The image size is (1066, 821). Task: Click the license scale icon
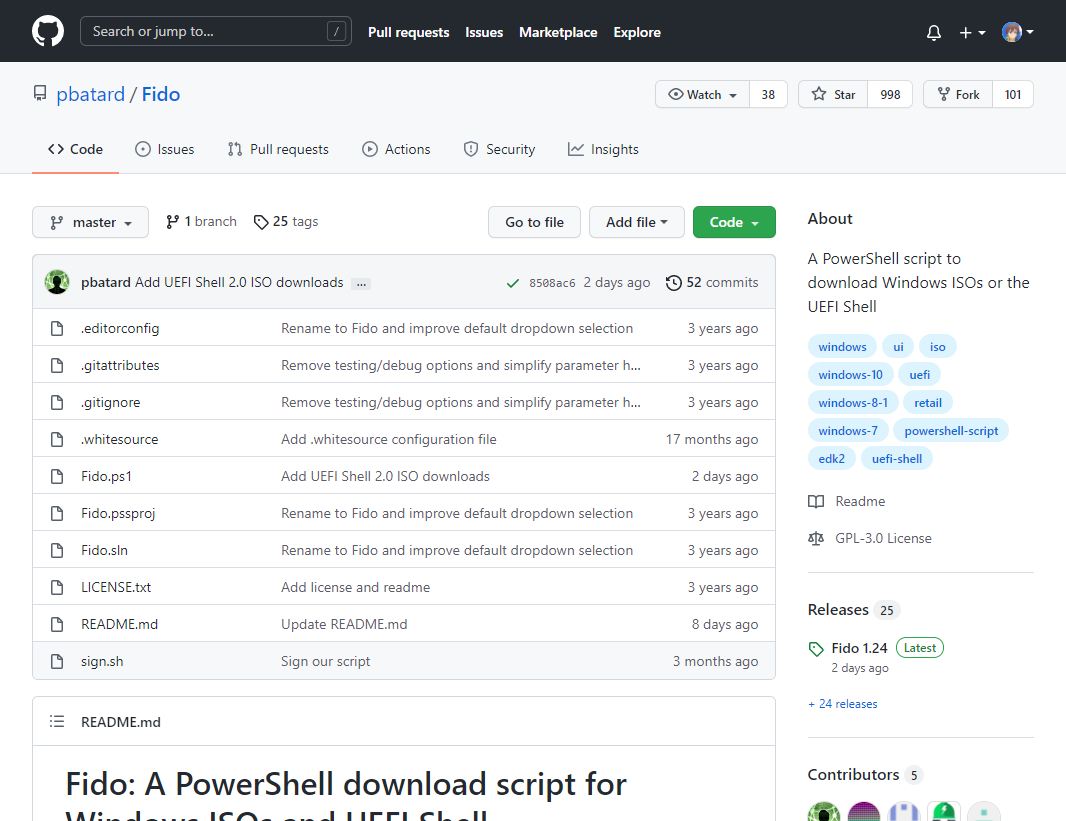816,538
